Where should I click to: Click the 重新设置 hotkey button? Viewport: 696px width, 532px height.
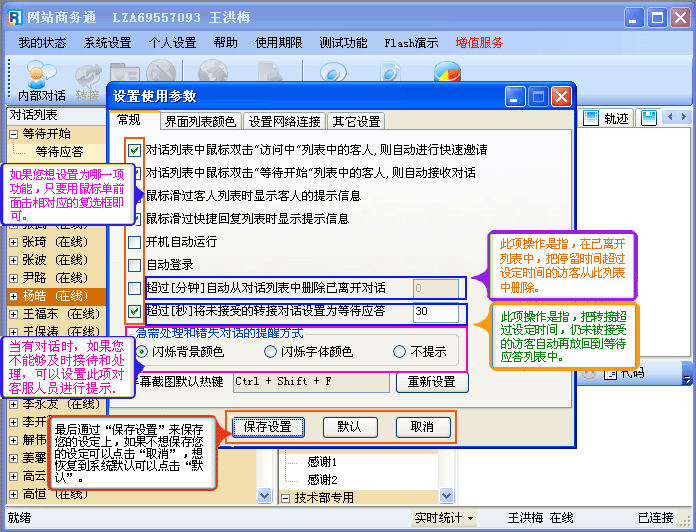click(431, 382)
